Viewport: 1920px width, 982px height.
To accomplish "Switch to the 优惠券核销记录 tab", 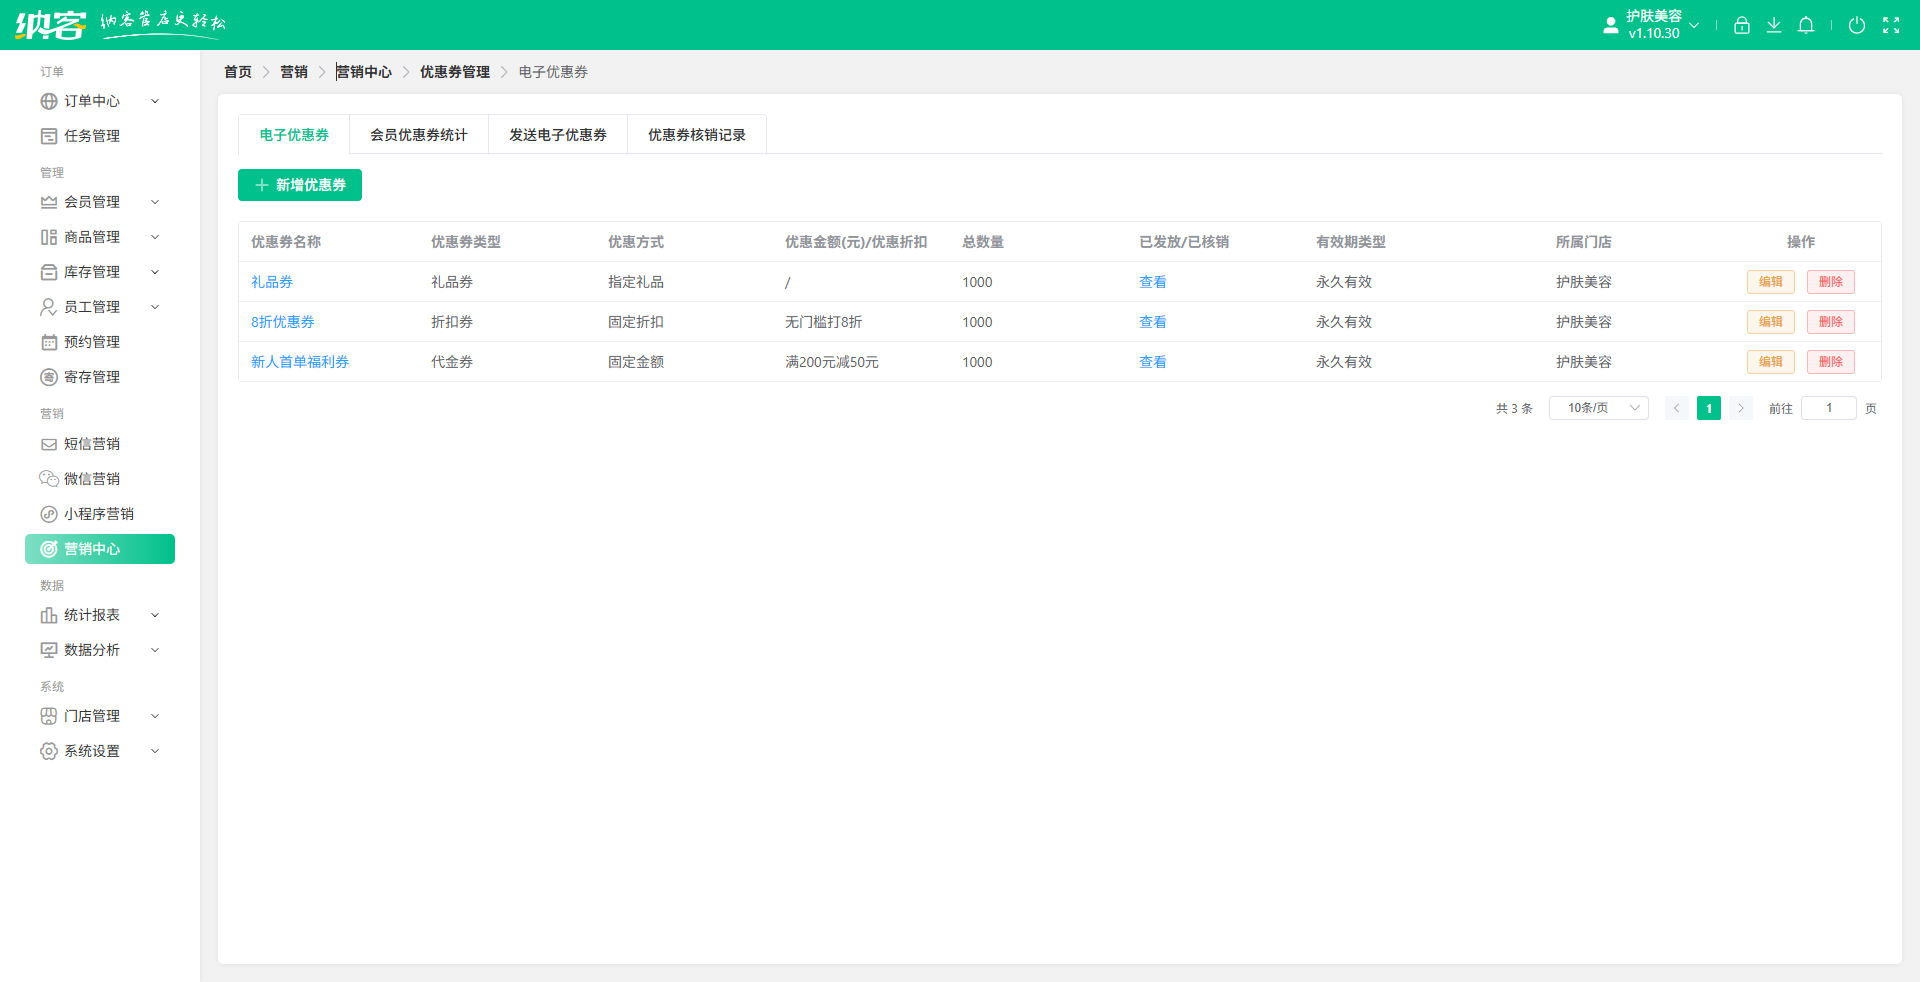I will [696, 134].
